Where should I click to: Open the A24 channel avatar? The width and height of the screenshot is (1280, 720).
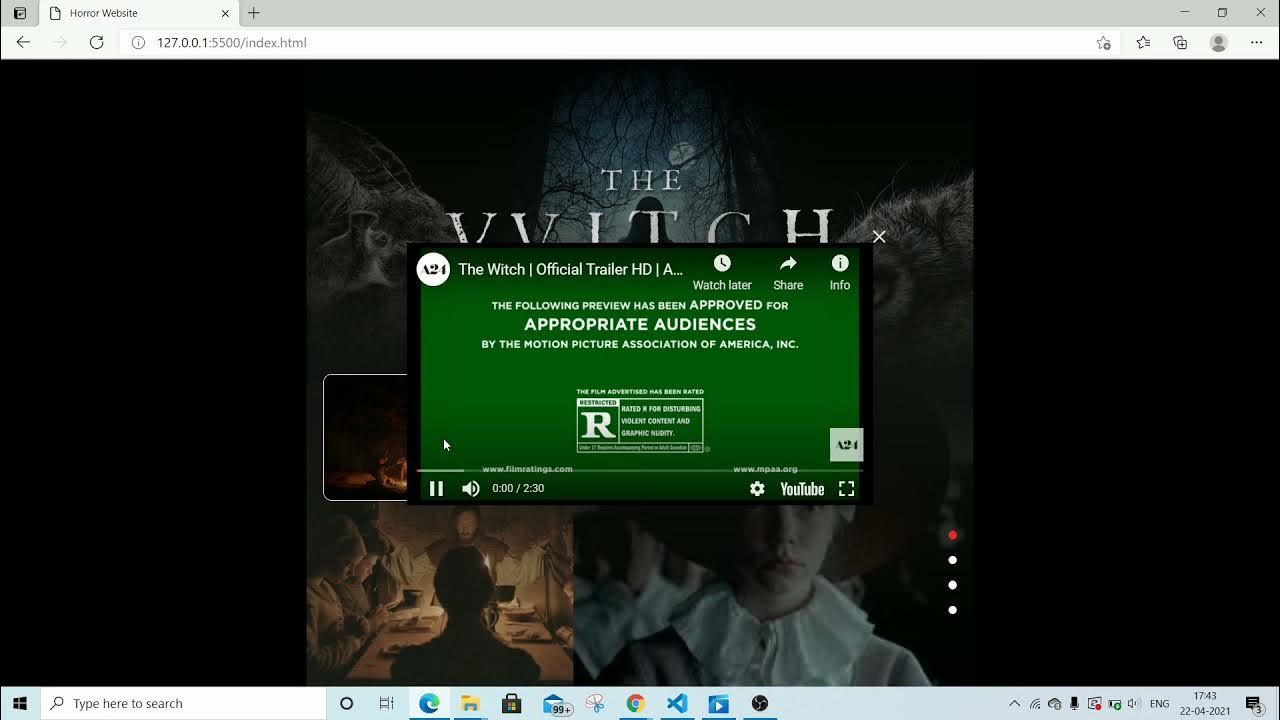[433, 269]
